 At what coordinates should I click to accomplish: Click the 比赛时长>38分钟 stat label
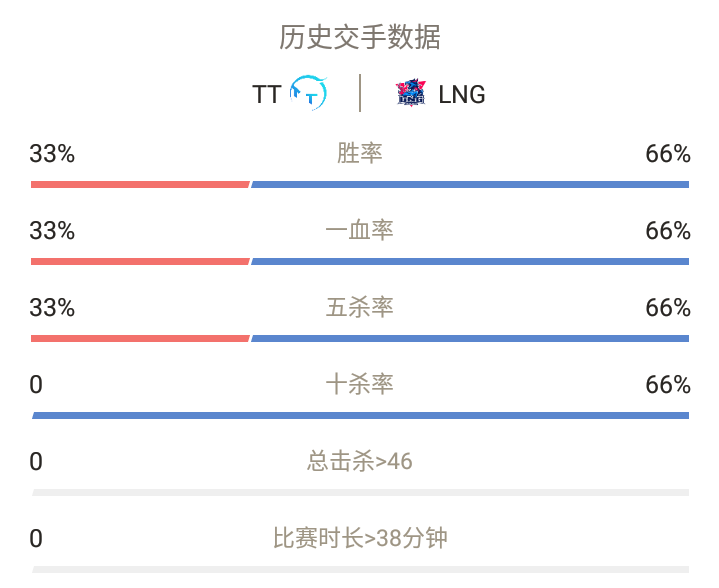click(360, 538)
